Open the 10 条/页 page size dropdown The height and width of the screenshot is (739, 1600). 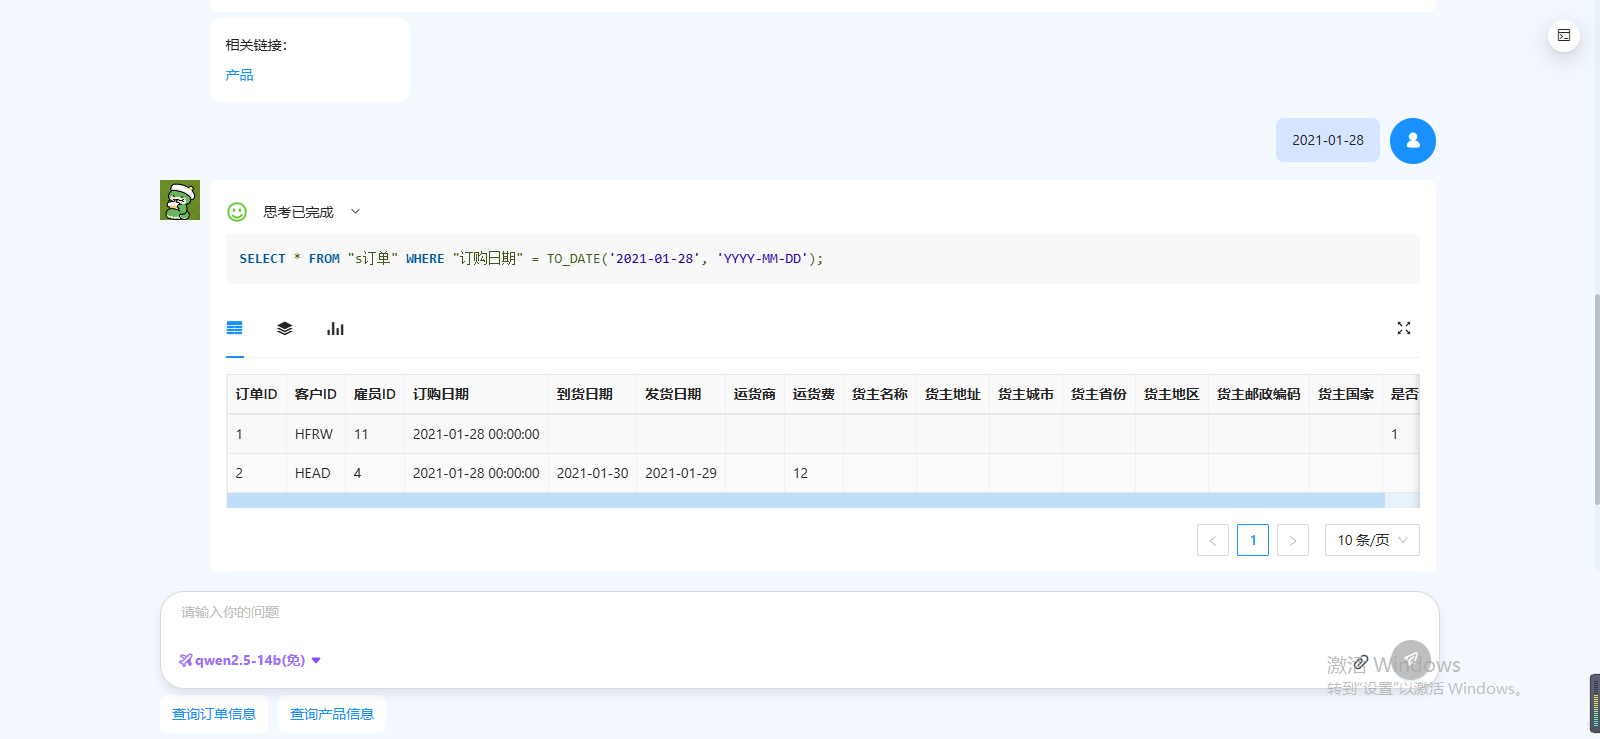(1371, 540)
